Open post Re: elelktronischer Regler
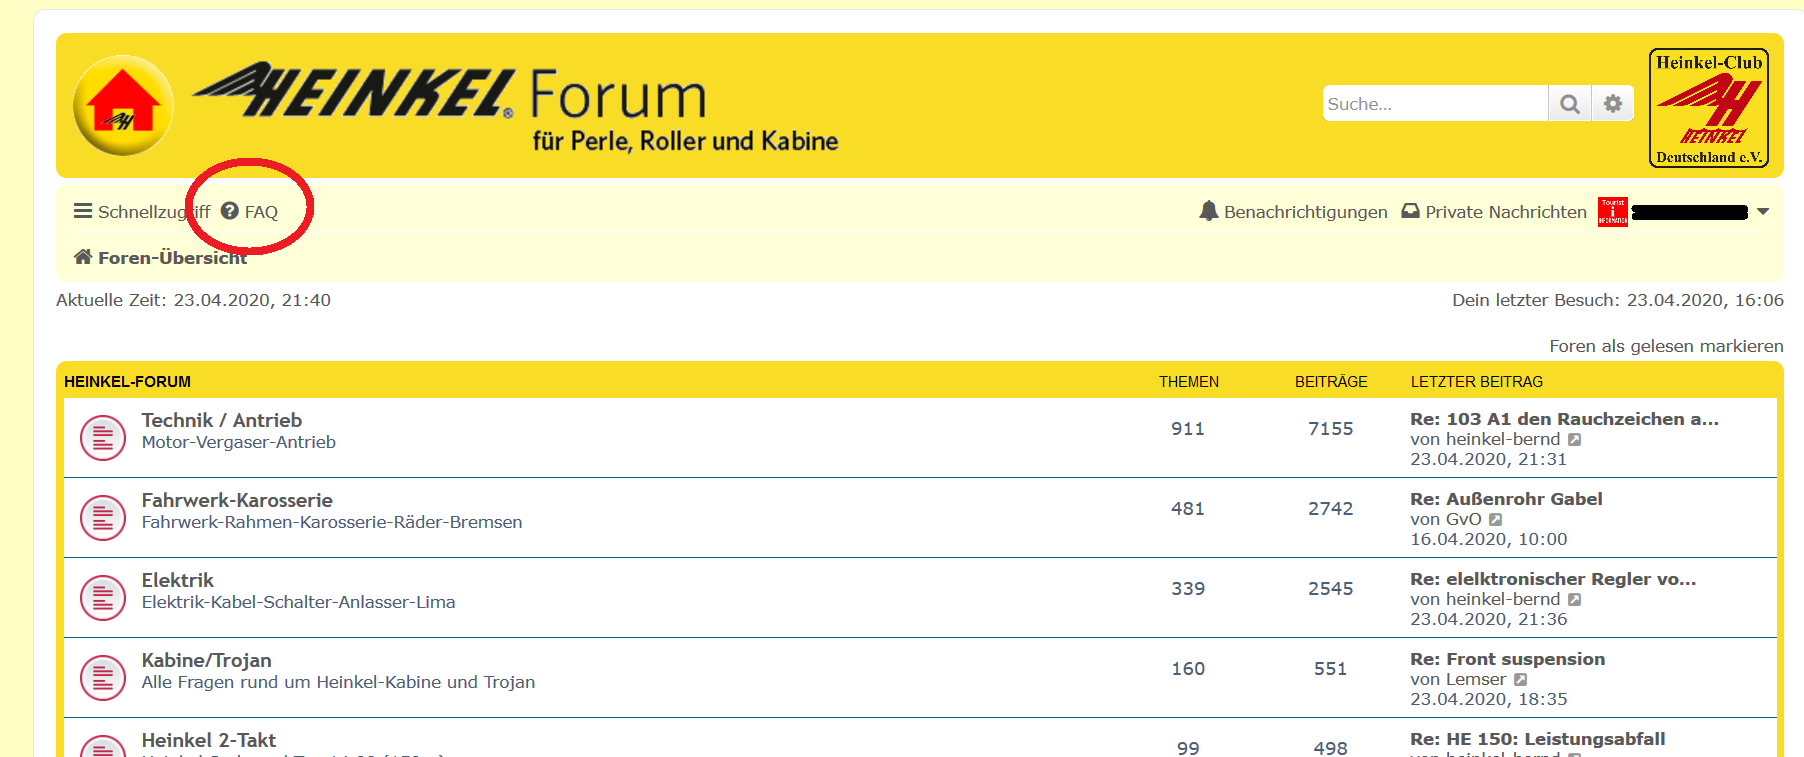This screenshot has width=1804, height=757. pyautogui.click(x=1553, y=579)
